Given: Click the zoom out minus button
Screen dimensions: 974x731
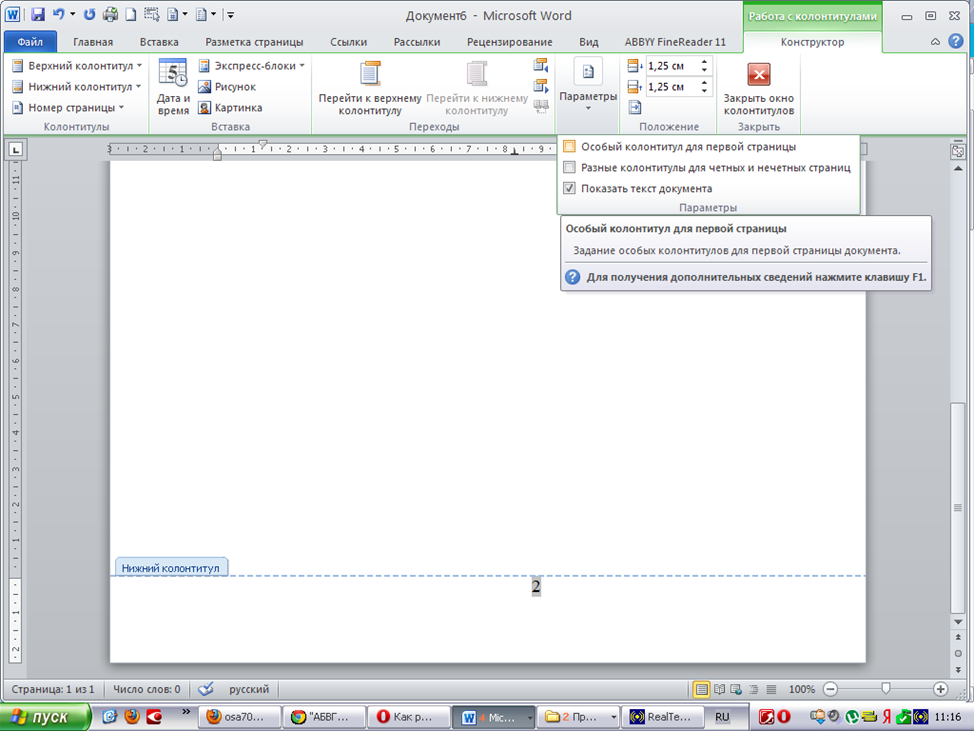Looking at the screenshot, I should 831,689.
